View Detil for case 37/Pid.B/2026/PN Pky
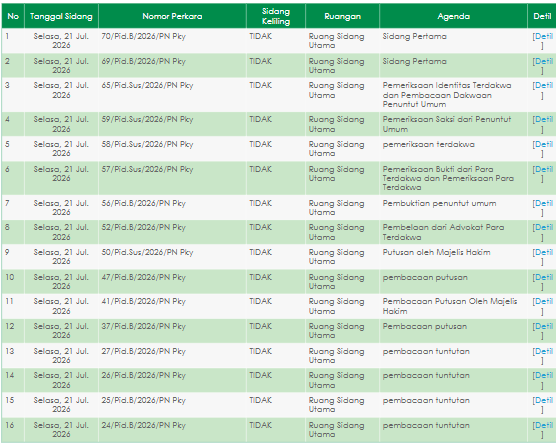The height and width of the screenshot is (445, 556). (x=544, y=326)
